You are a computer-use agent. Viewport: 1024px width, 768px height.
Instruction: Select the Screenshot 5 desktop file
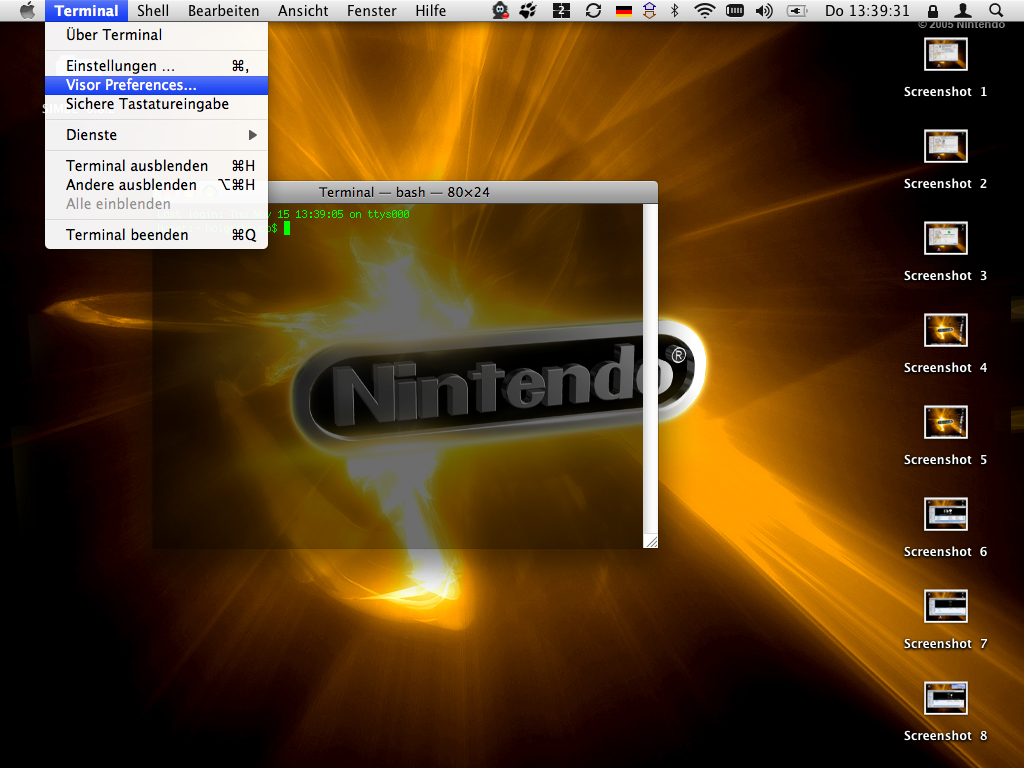945,436
